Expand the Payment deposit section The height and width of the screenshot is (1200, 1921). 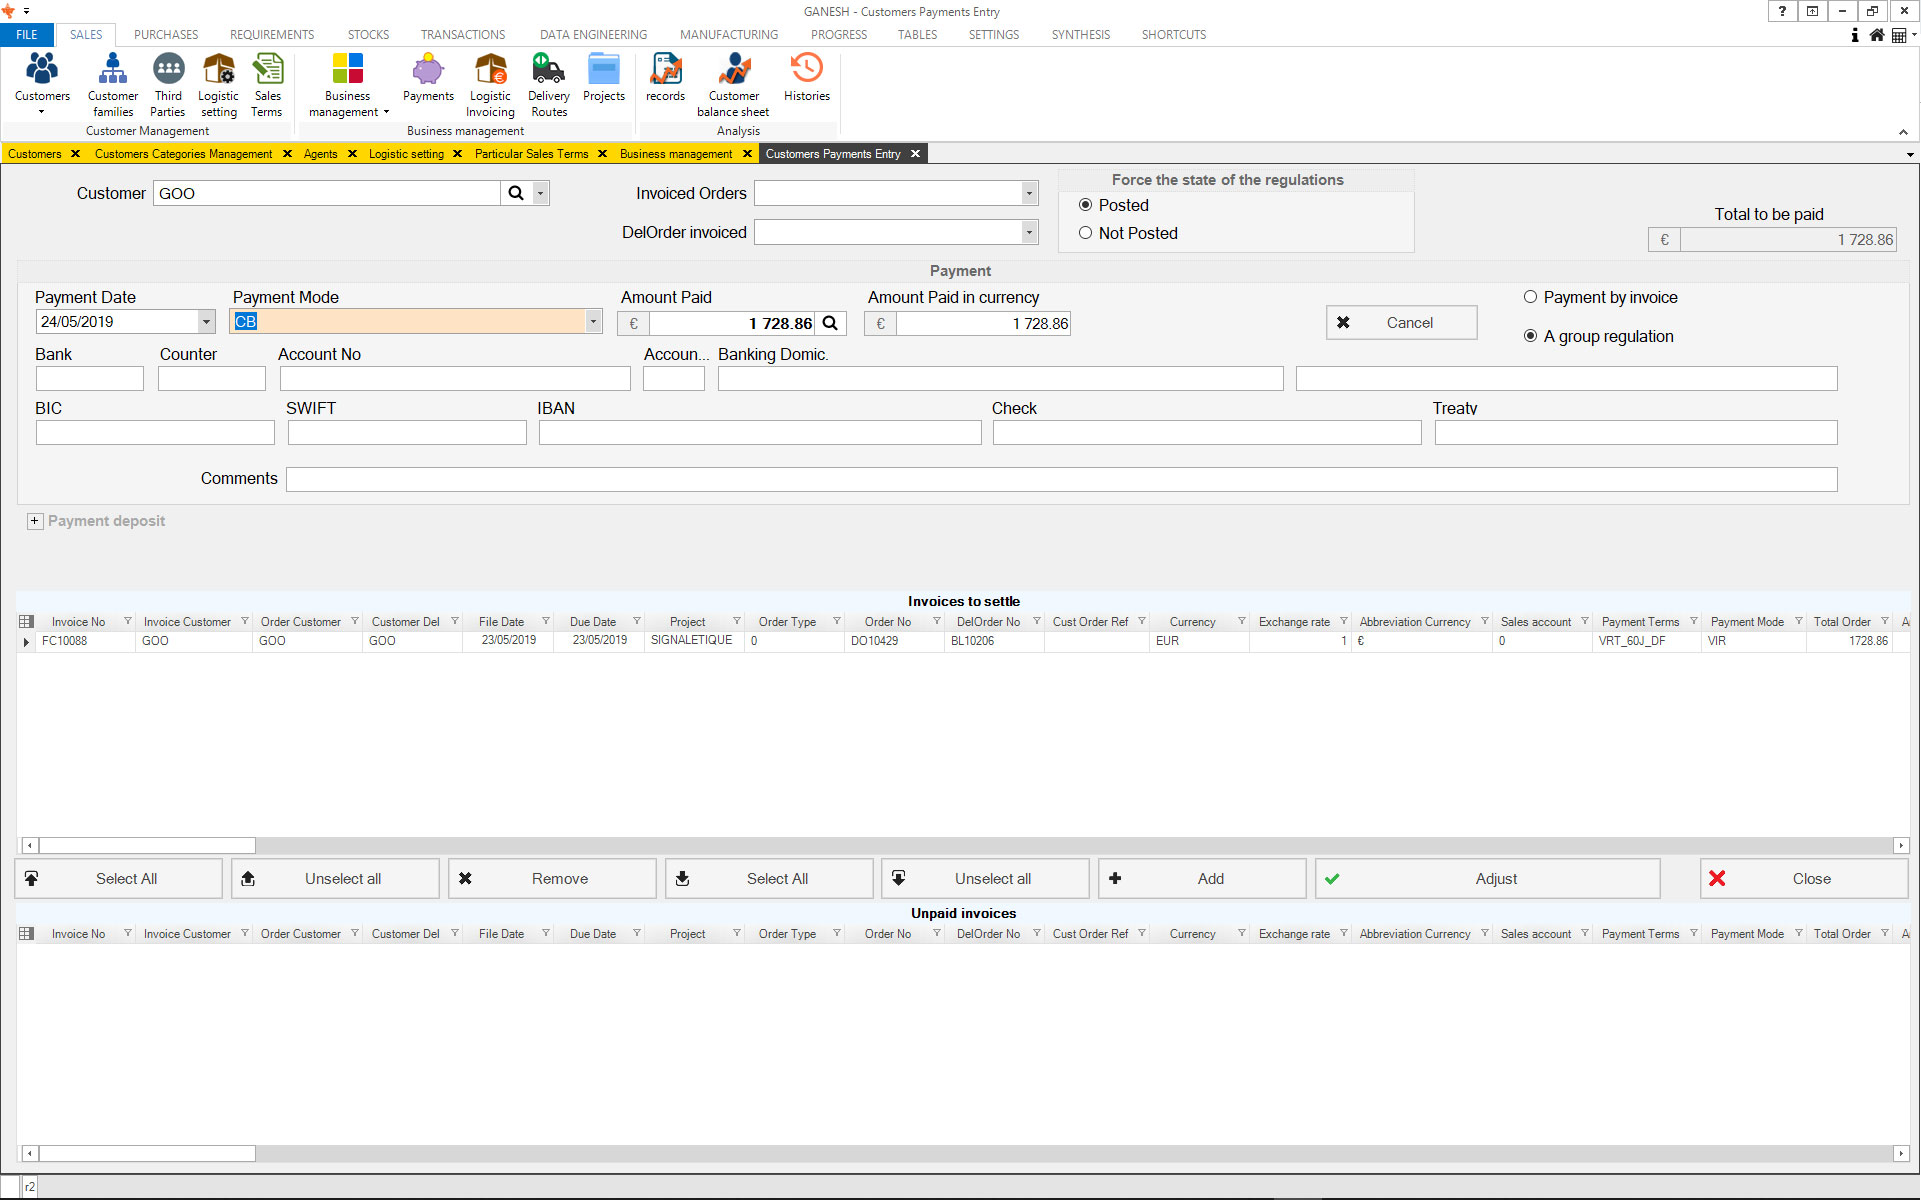(35, 521)
